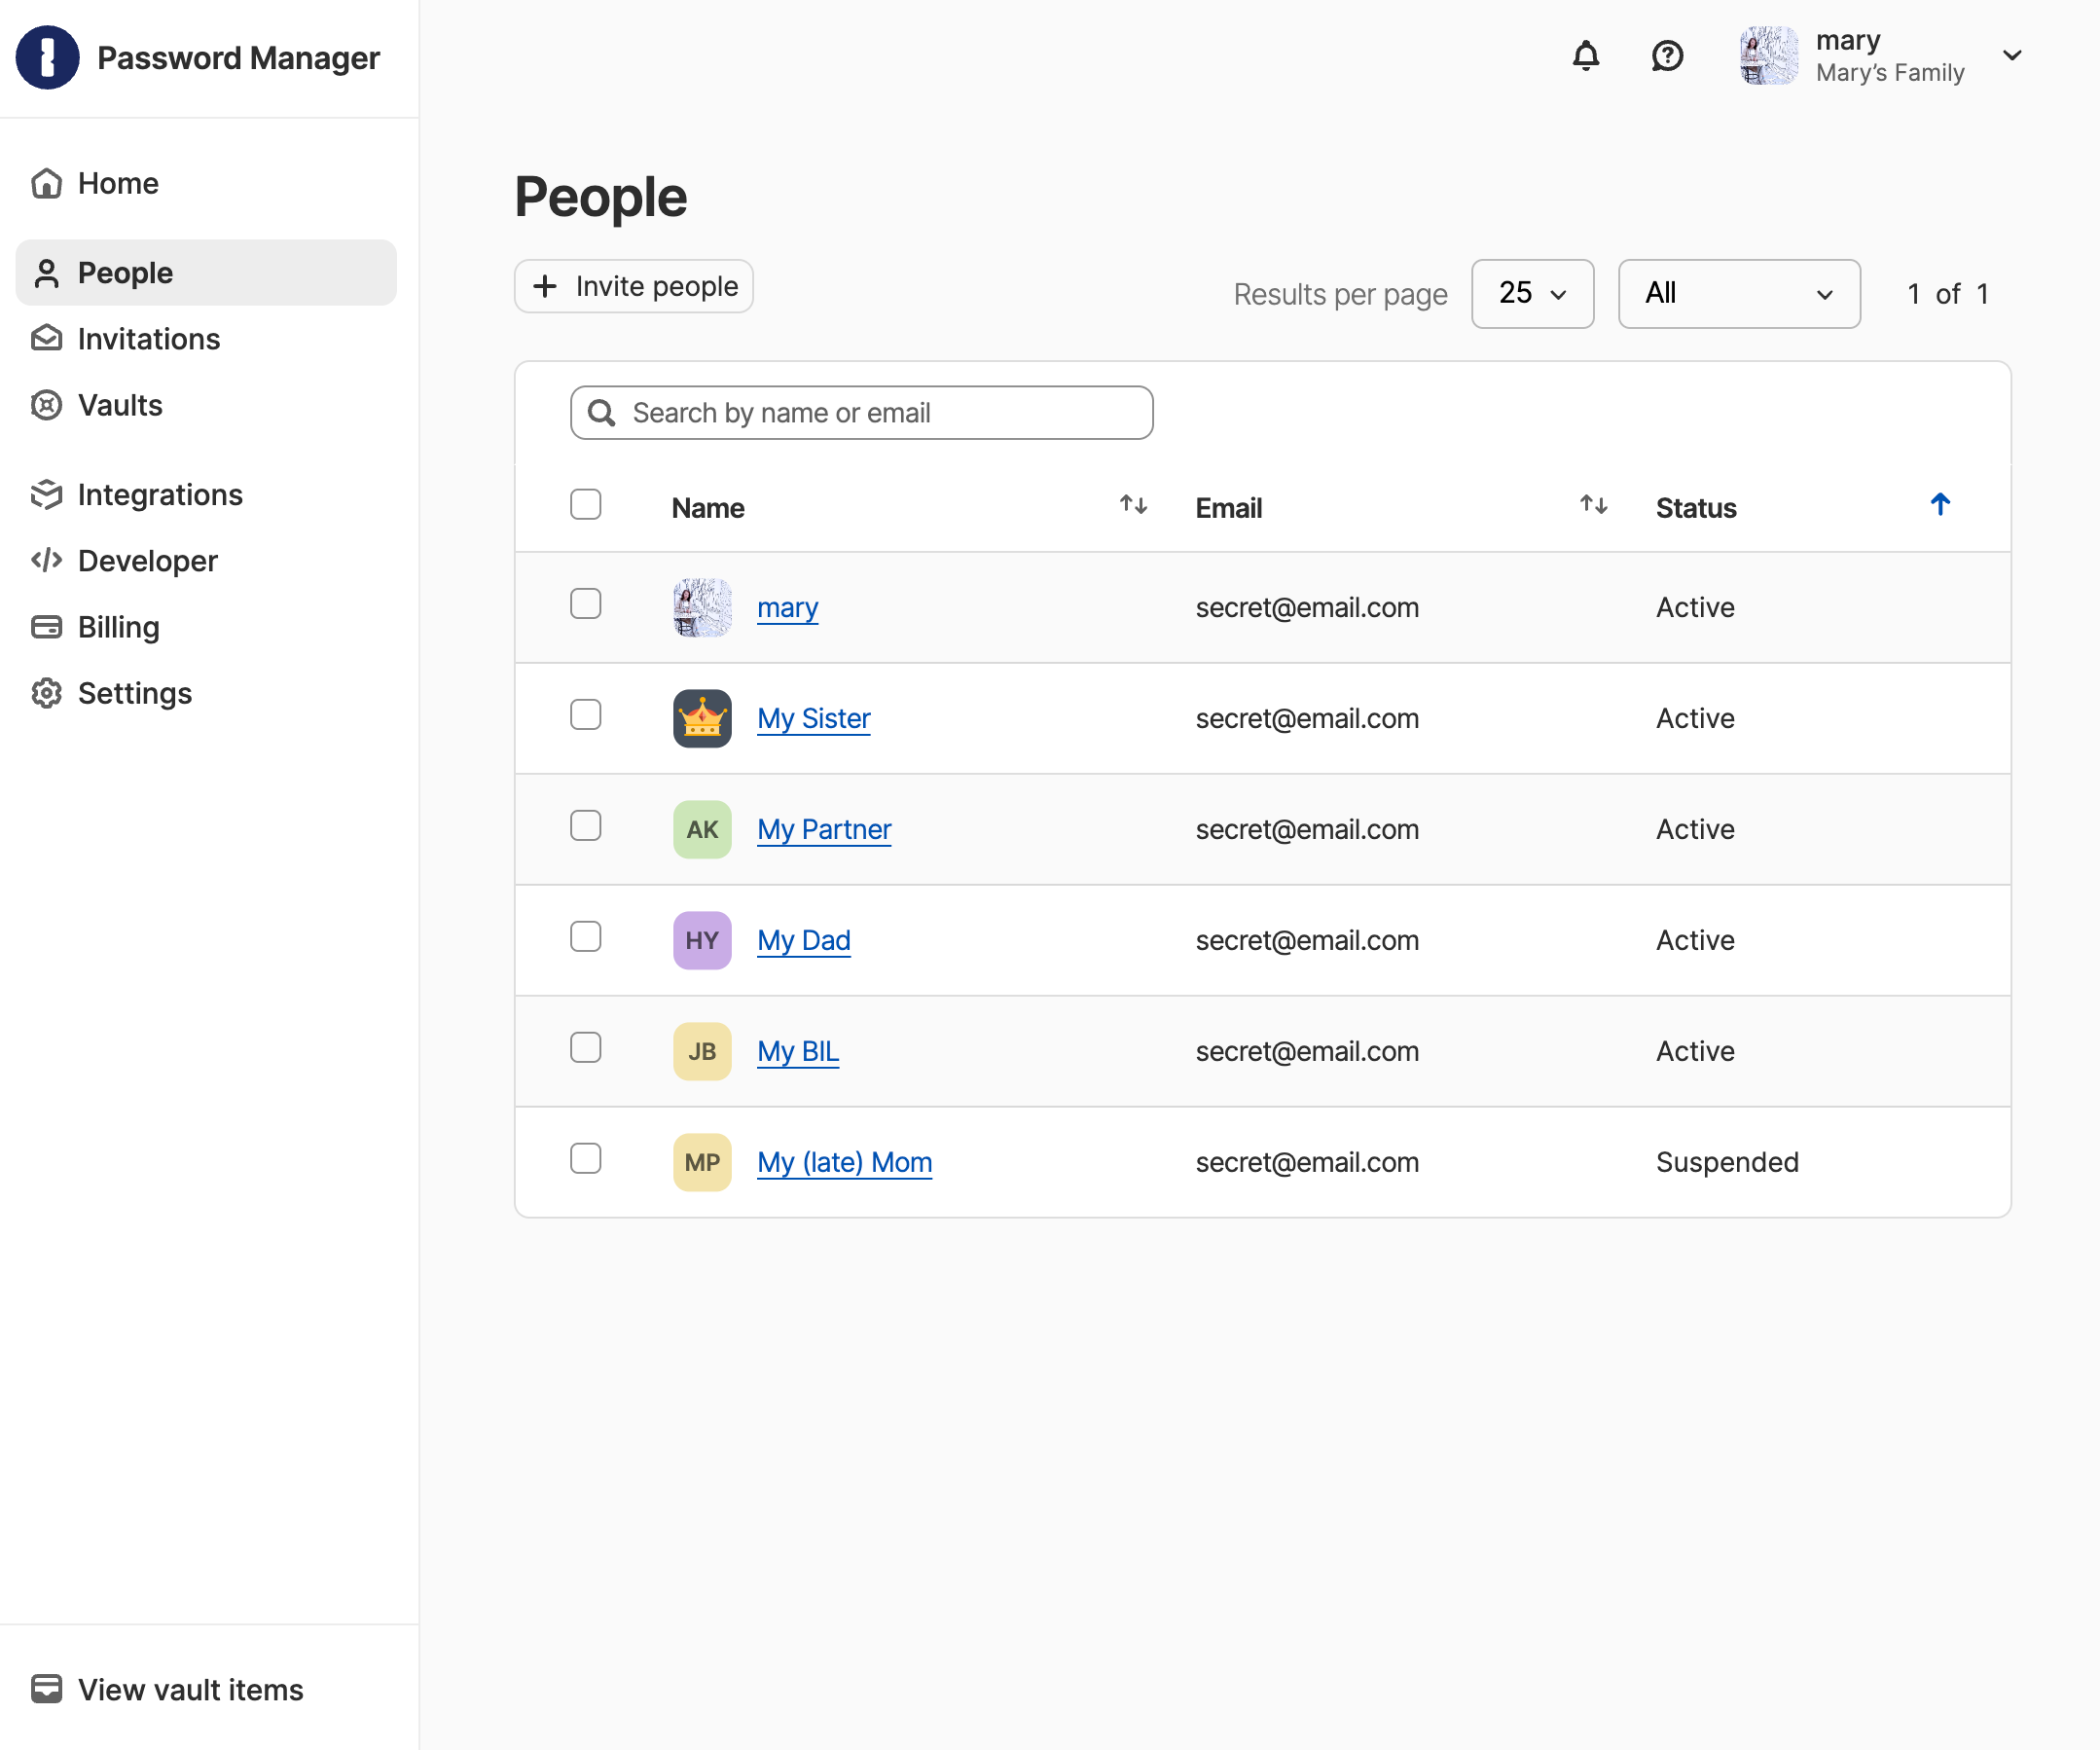
Task: Sort the table by the Email column
Action: 1592,505
